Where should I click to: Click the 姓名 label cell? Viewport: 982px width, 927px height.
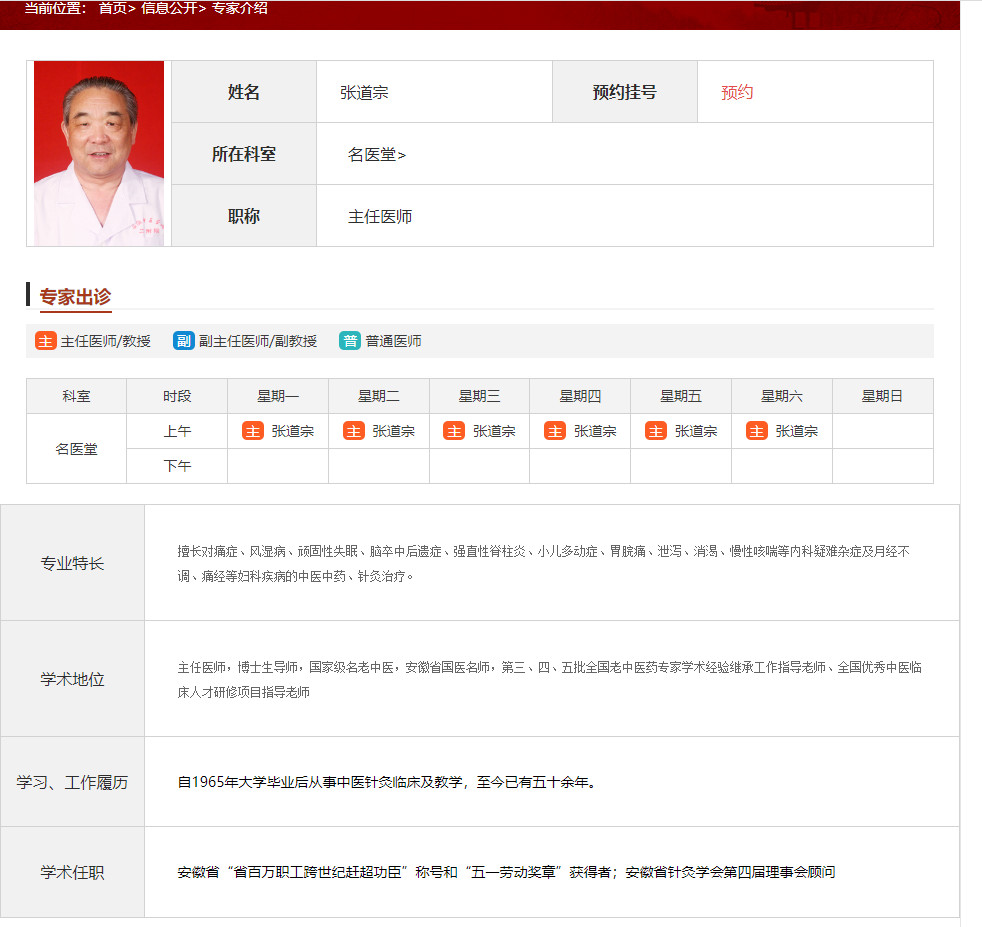click(244, 92)
